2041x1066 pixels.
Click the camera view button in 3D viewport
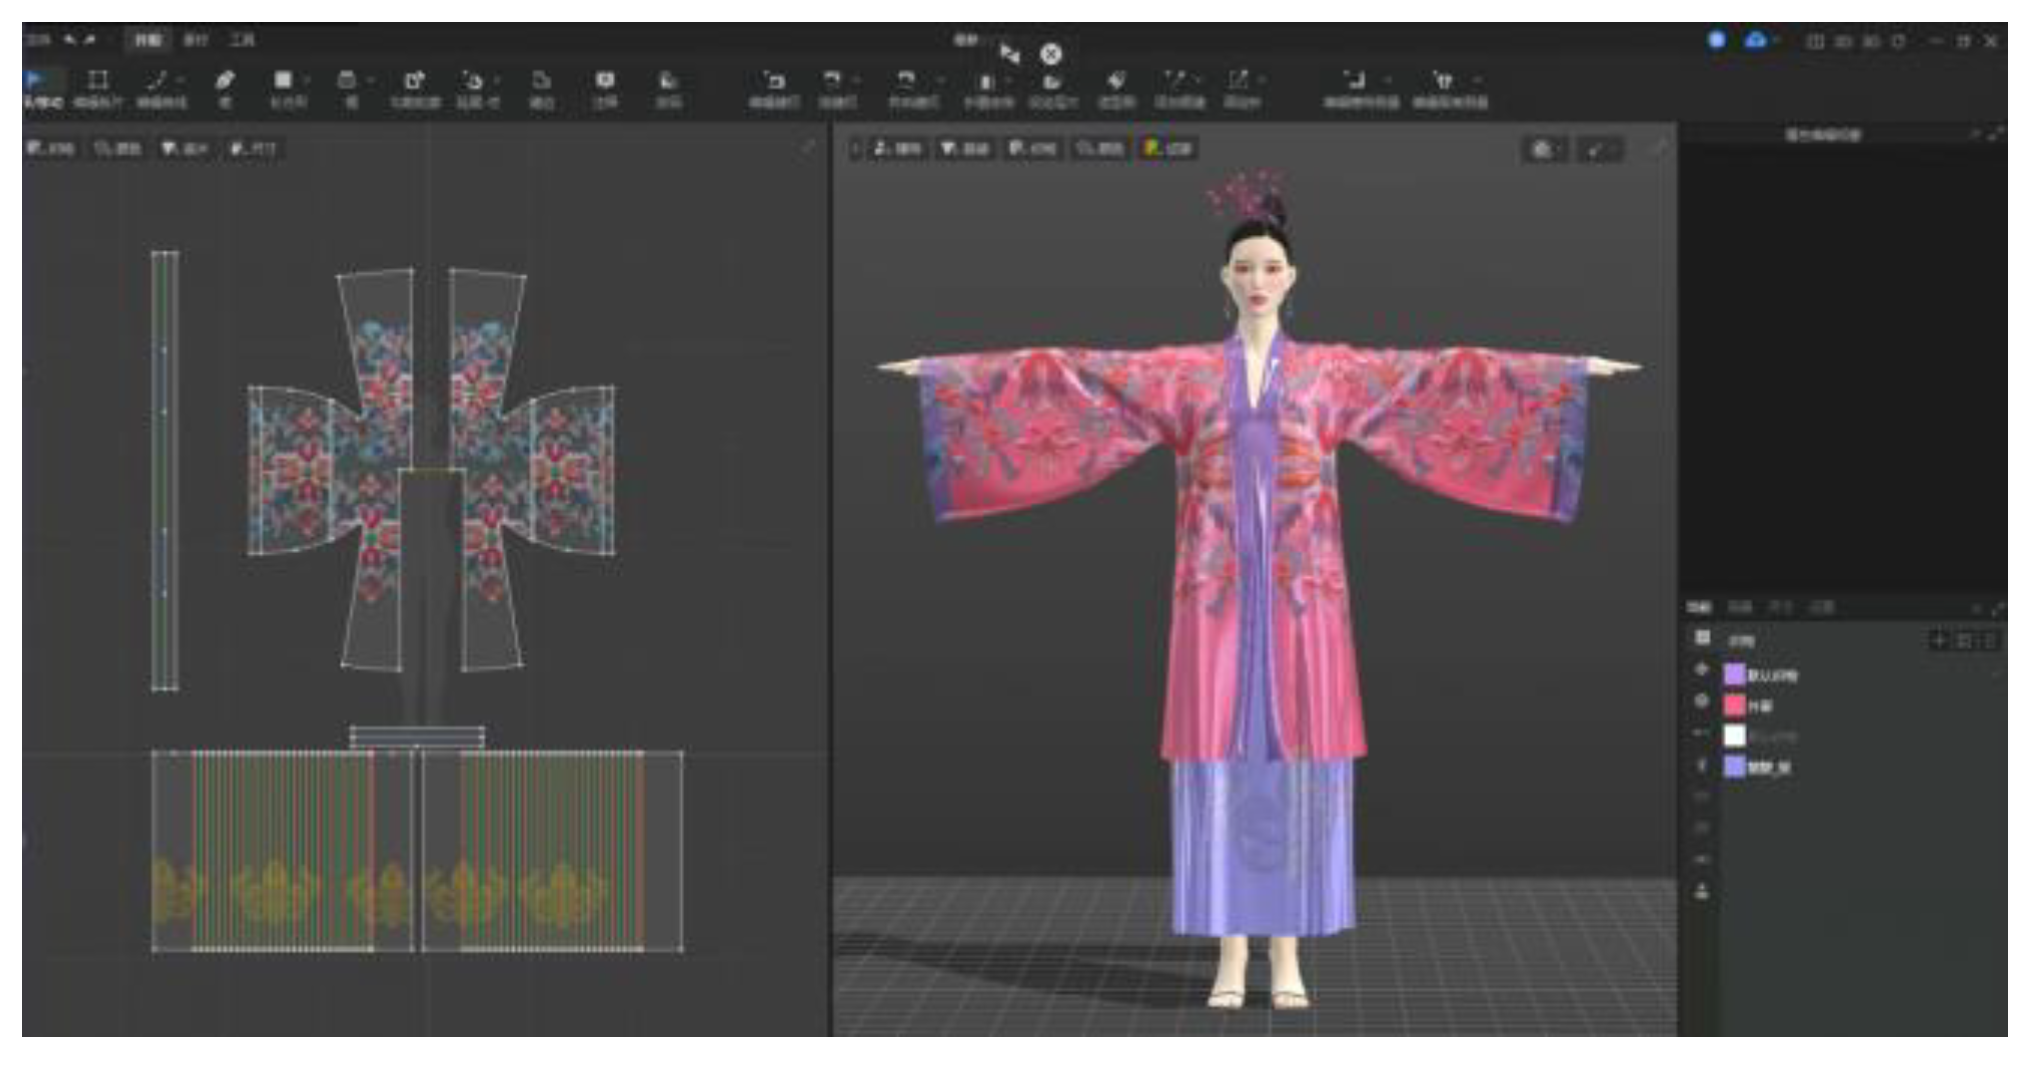point(1542,149)
